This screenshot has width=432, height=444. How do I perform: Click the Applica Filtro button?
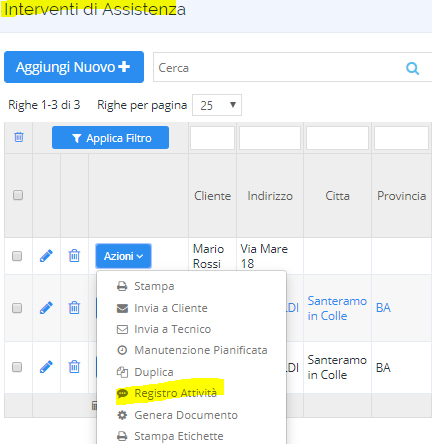coord(110,138)
